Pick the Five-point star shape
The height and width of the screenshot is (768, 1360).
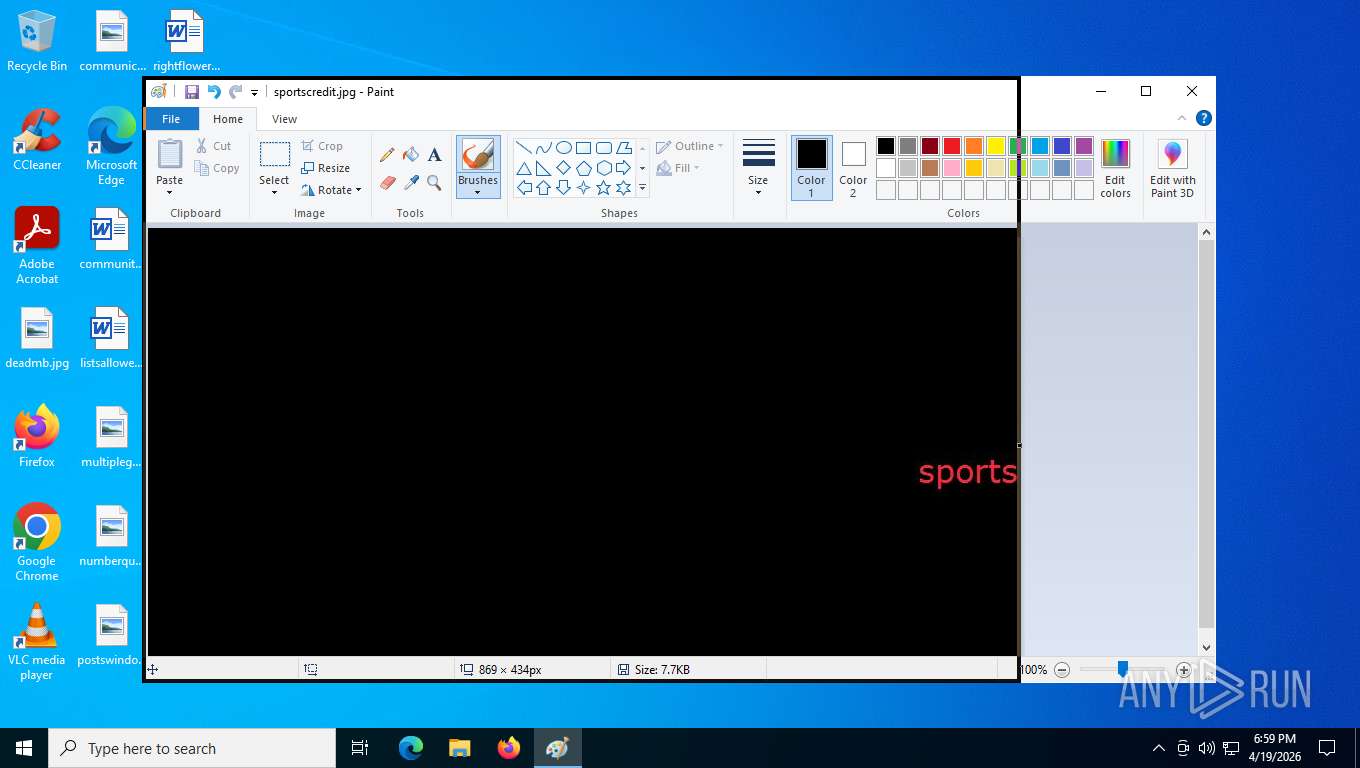[x=603, y=188]
